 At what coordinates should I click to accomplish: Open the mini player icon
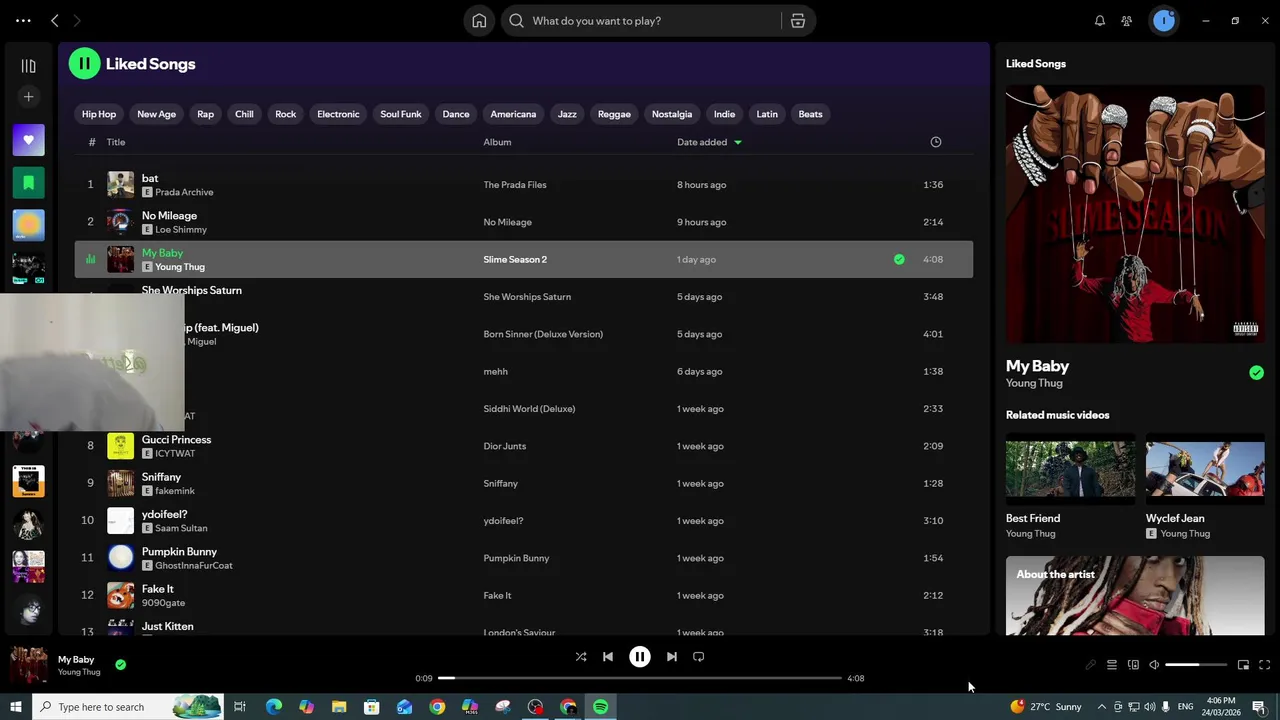pos(1243,665)
